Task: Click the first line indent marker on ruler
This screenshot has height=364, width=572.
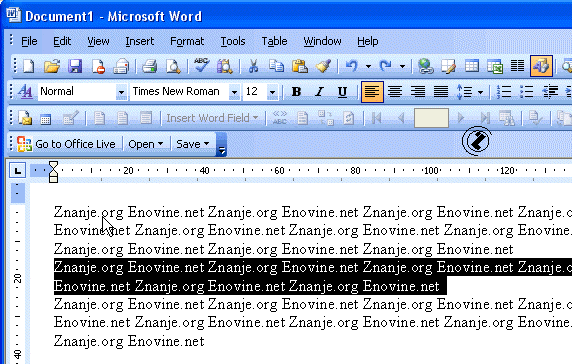Action: pyautogui.click(x=53, y=165)
